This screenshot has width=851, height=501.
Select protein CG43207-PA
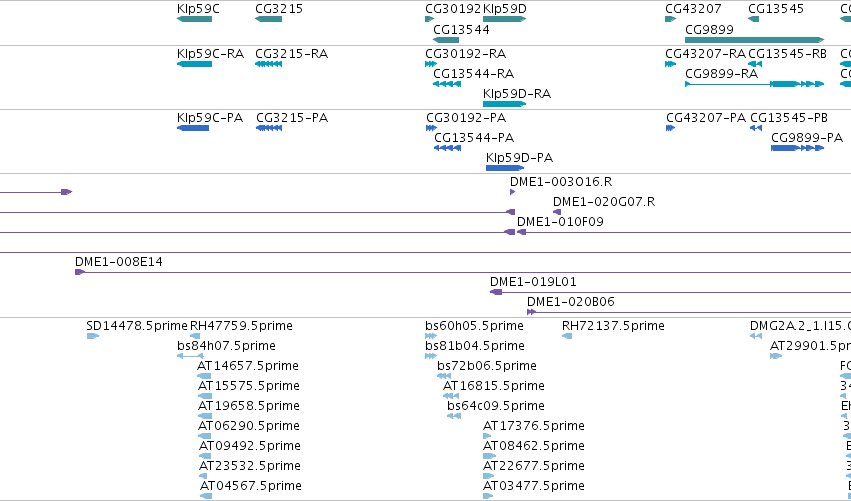pos(671,128)
